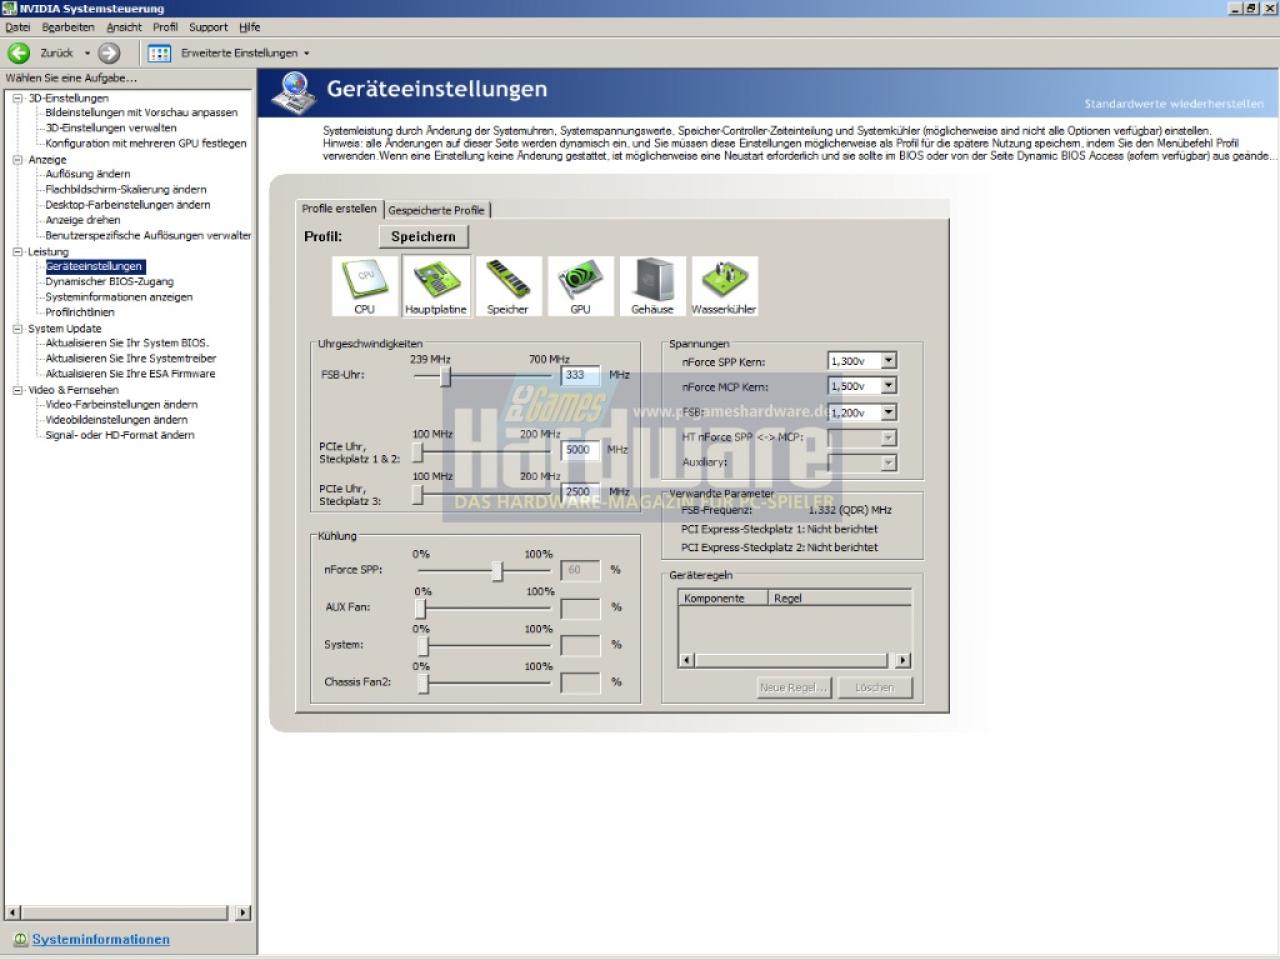This screenshot has height=960, width=1280.
Task: Select Dynamischer BIOS-Zugang tree item
Action: point(109,282)
